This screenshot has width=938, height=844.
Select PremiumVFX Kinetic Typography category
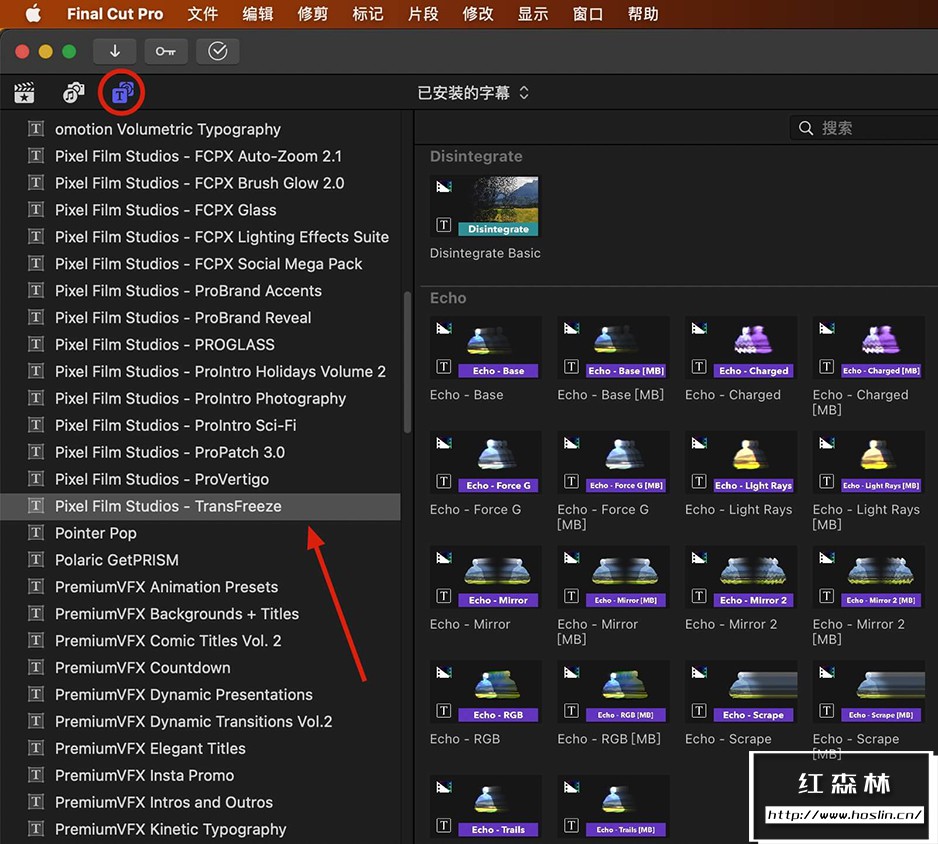[200, 829]
